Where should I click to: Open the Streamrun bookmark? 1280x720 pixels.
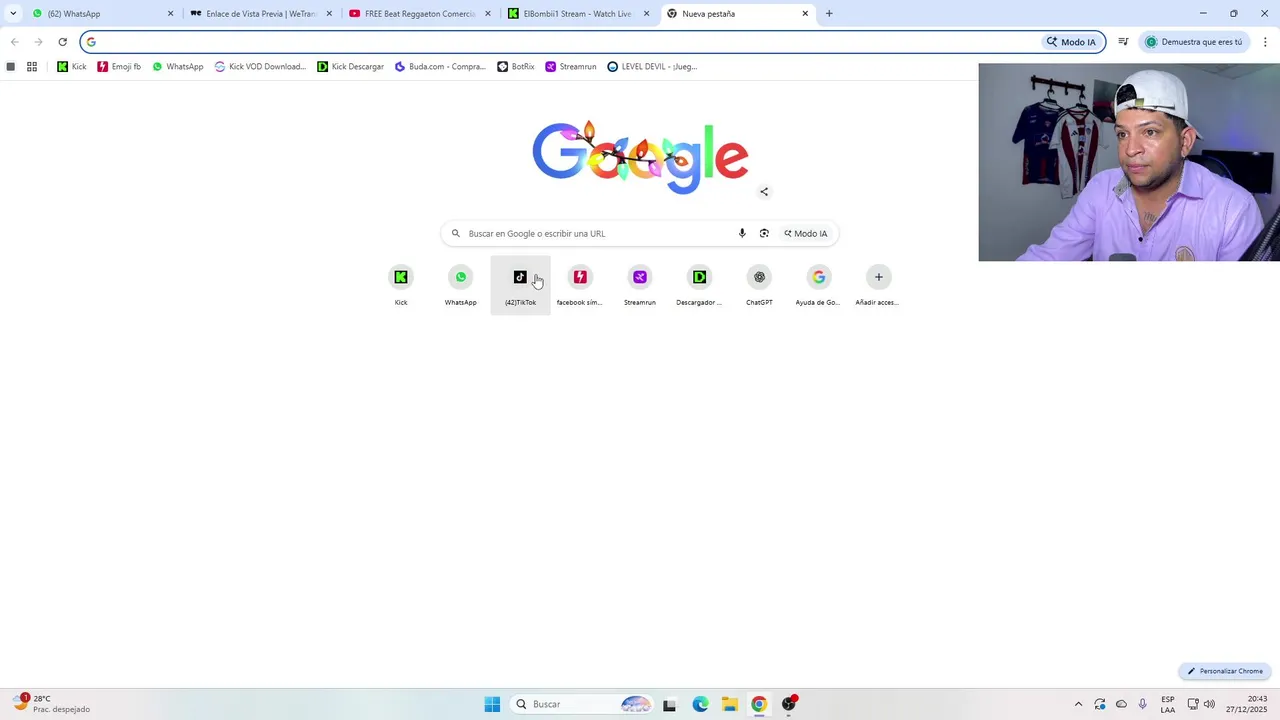tap(570, 67)
